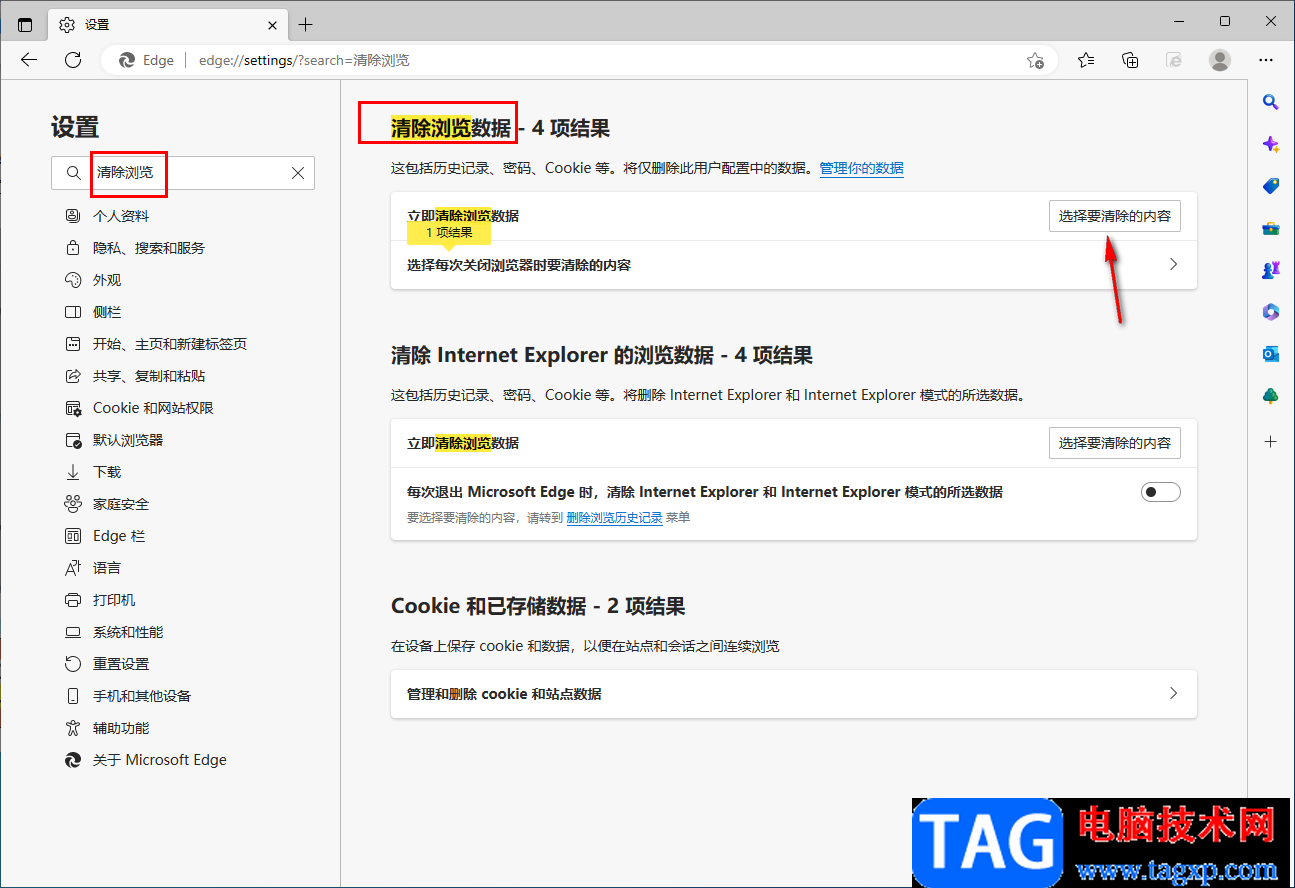This screenshot has height=888, width=1295.
Task: Open Shopping tag icon in sidebar
Action: click(x=1271, y=186)
